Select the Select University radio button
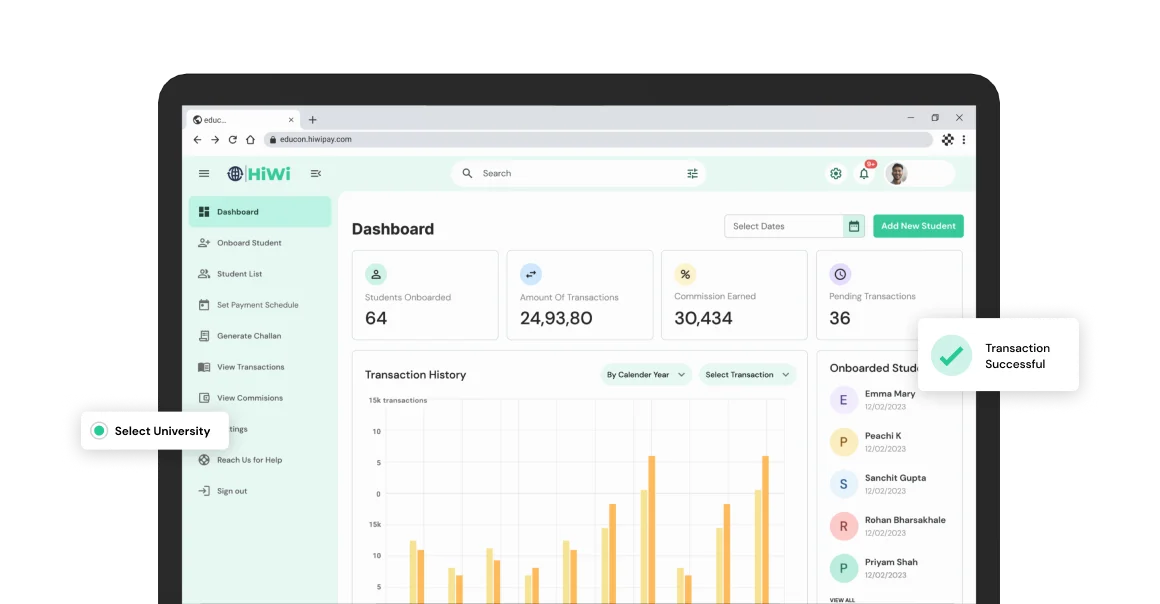1160x604 pixels. [99, 431]
